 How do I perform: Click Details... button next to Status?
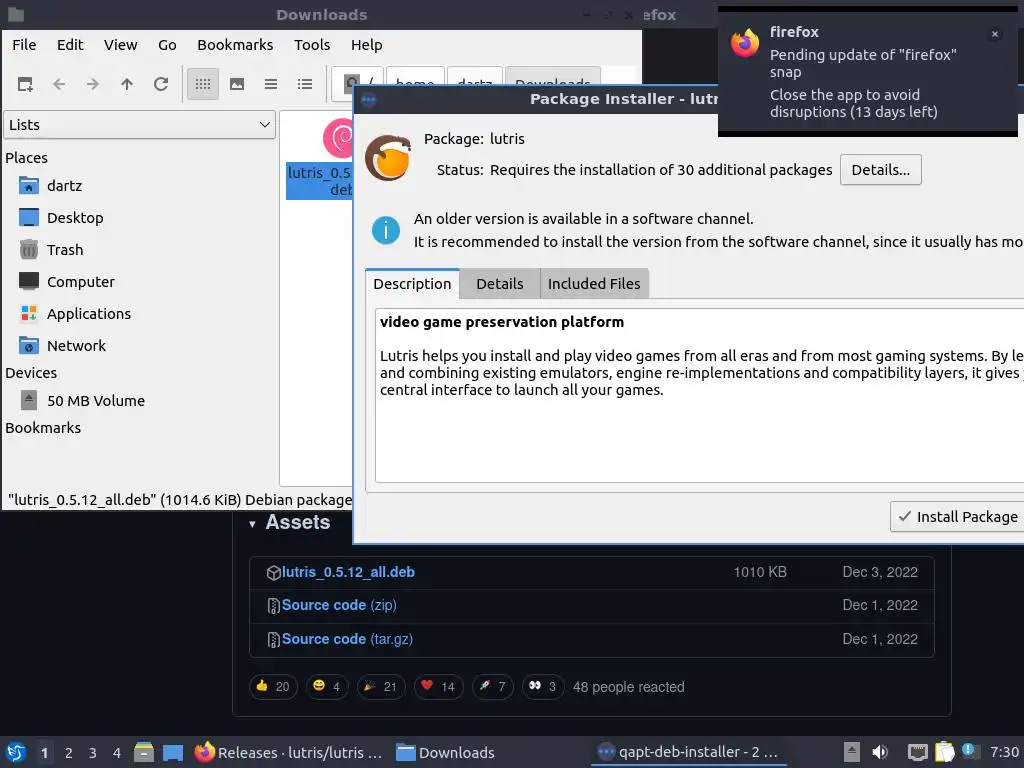(880, 170)
